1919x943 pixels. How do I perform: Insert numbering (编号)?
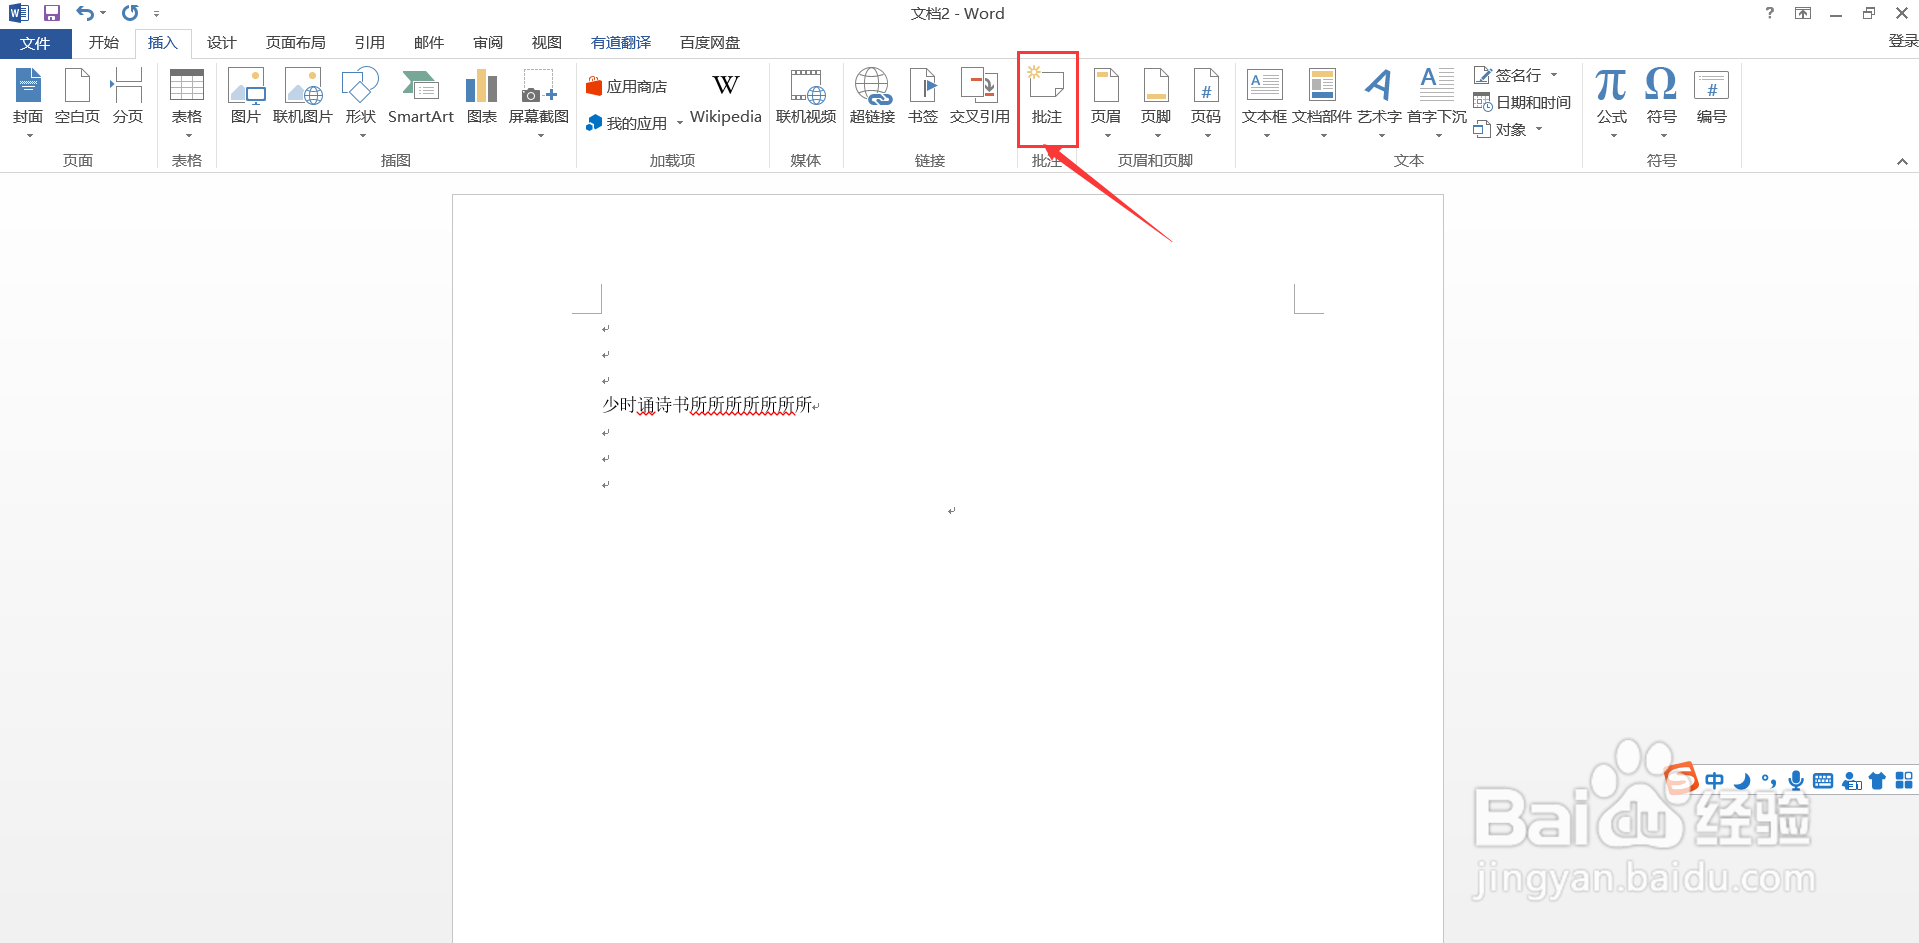click(1711, 97)
